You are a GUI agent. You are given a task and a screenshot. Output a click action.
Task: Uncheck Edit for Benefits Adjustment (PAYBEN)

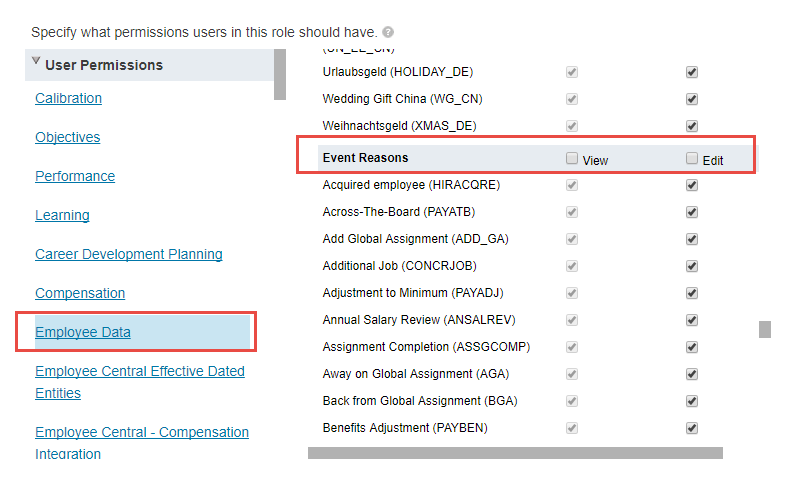(692, 428)
